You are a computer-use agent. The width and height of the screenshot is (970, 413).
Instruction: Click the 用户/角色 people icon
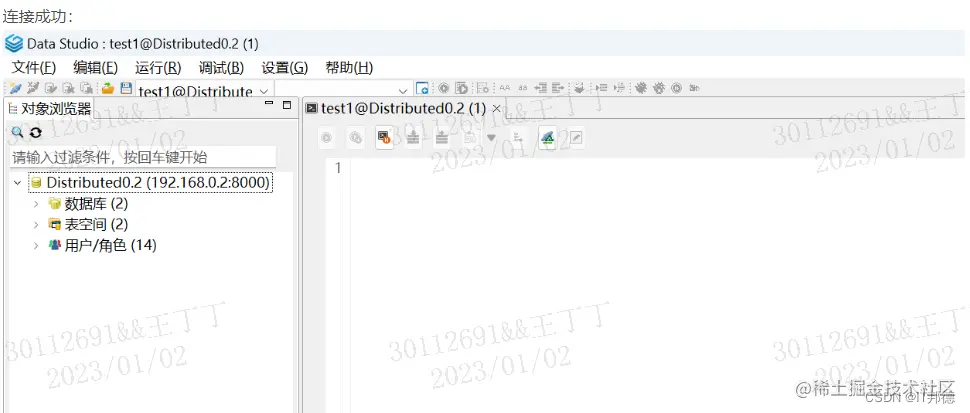coord(55,245)
